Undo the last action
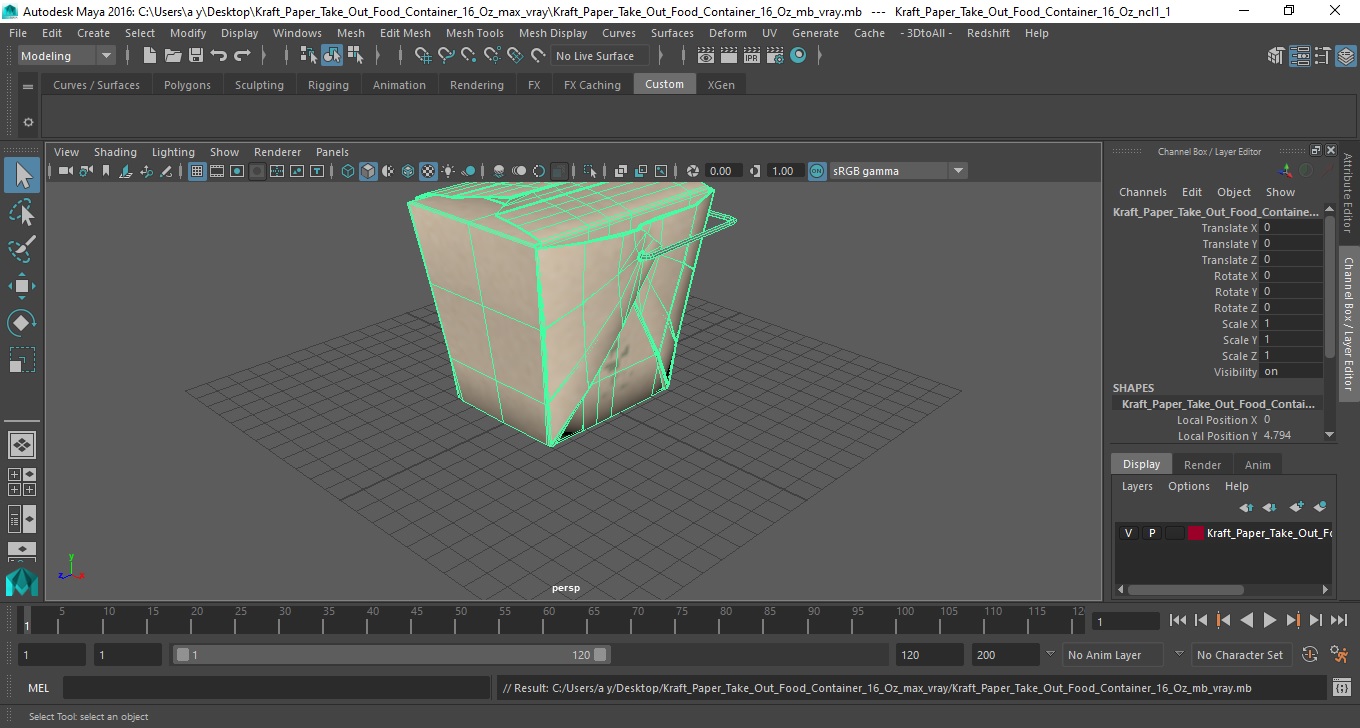 [x=219, y=56]
